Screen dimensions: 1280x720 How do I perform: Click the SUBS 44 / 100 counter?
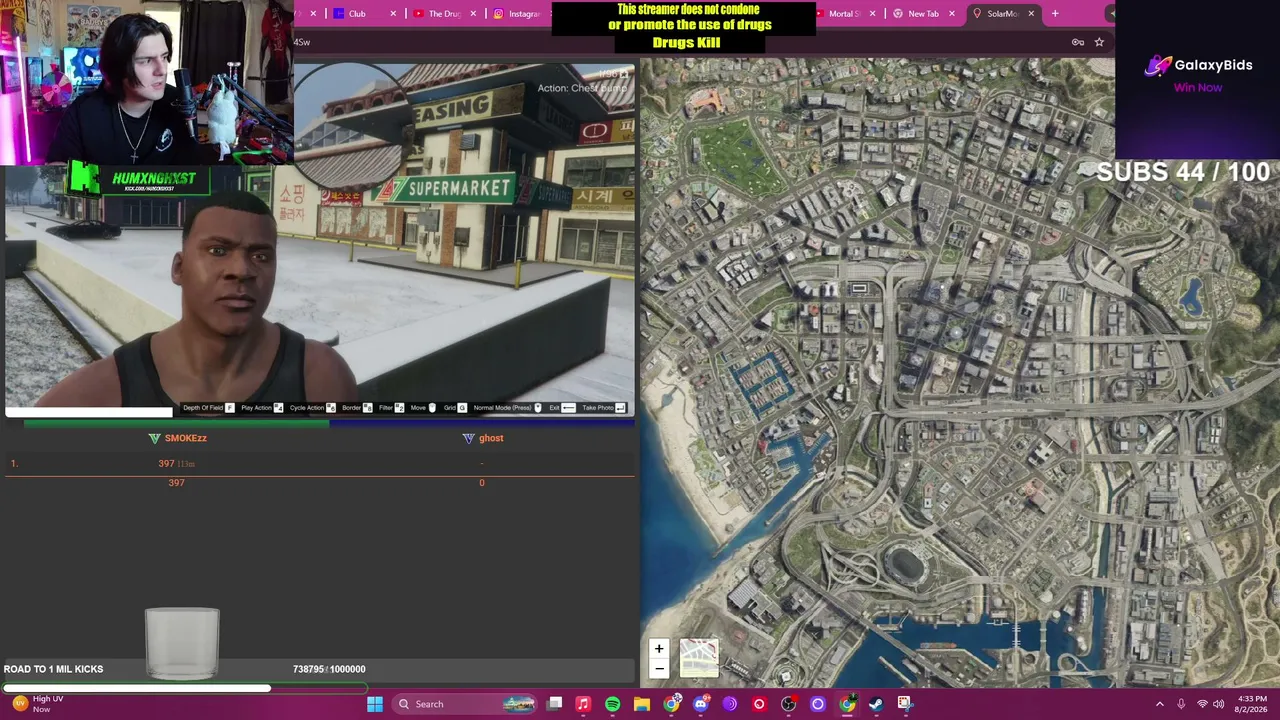[1183, 172]
